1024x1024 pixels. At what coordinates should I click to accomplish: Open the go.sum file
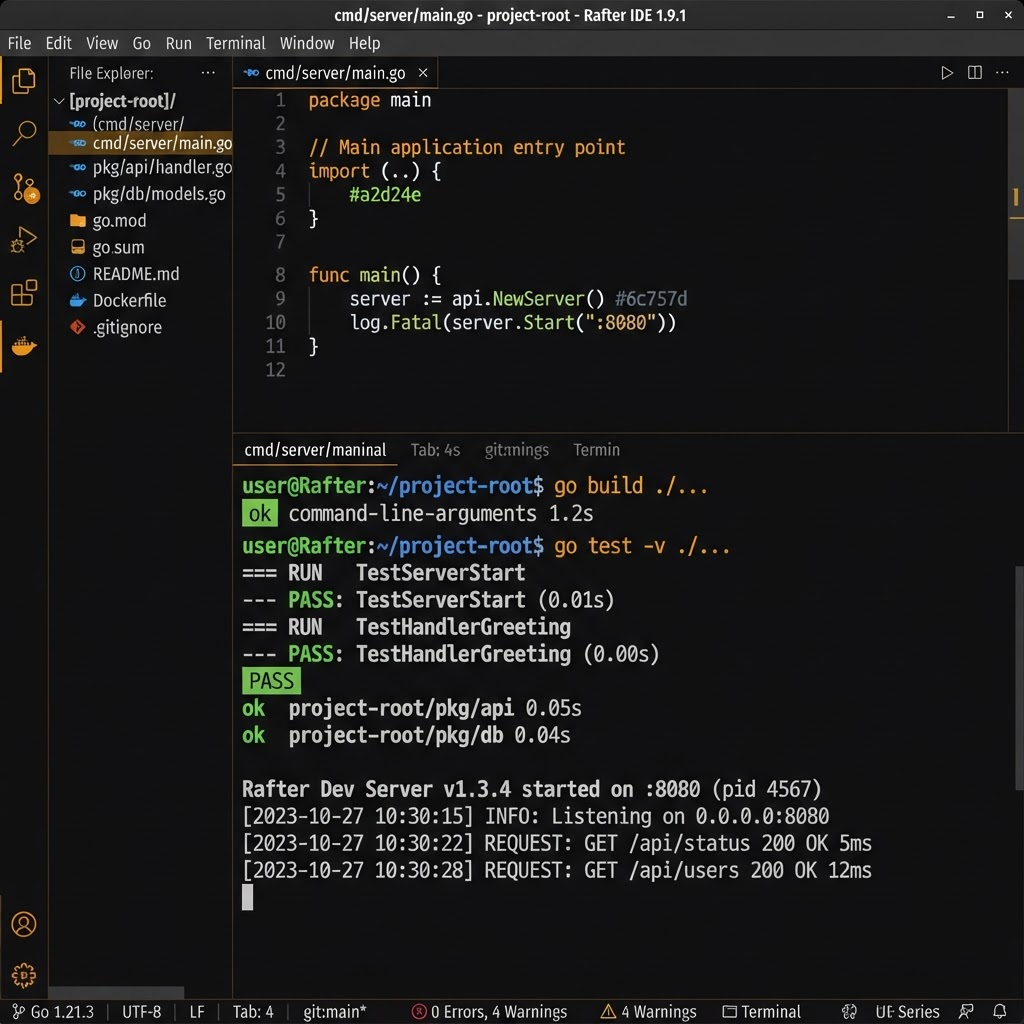point(140,248)
